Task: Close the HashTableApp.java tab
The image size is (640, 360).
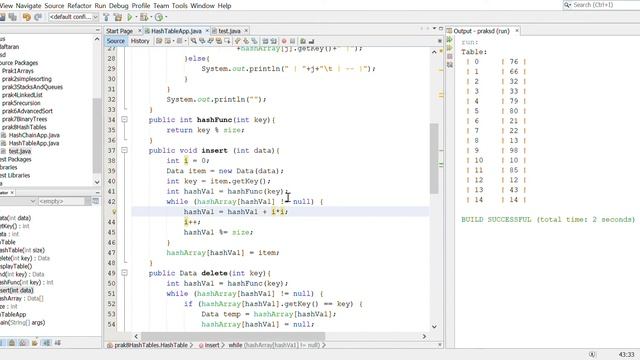Action: coord(207,31)
